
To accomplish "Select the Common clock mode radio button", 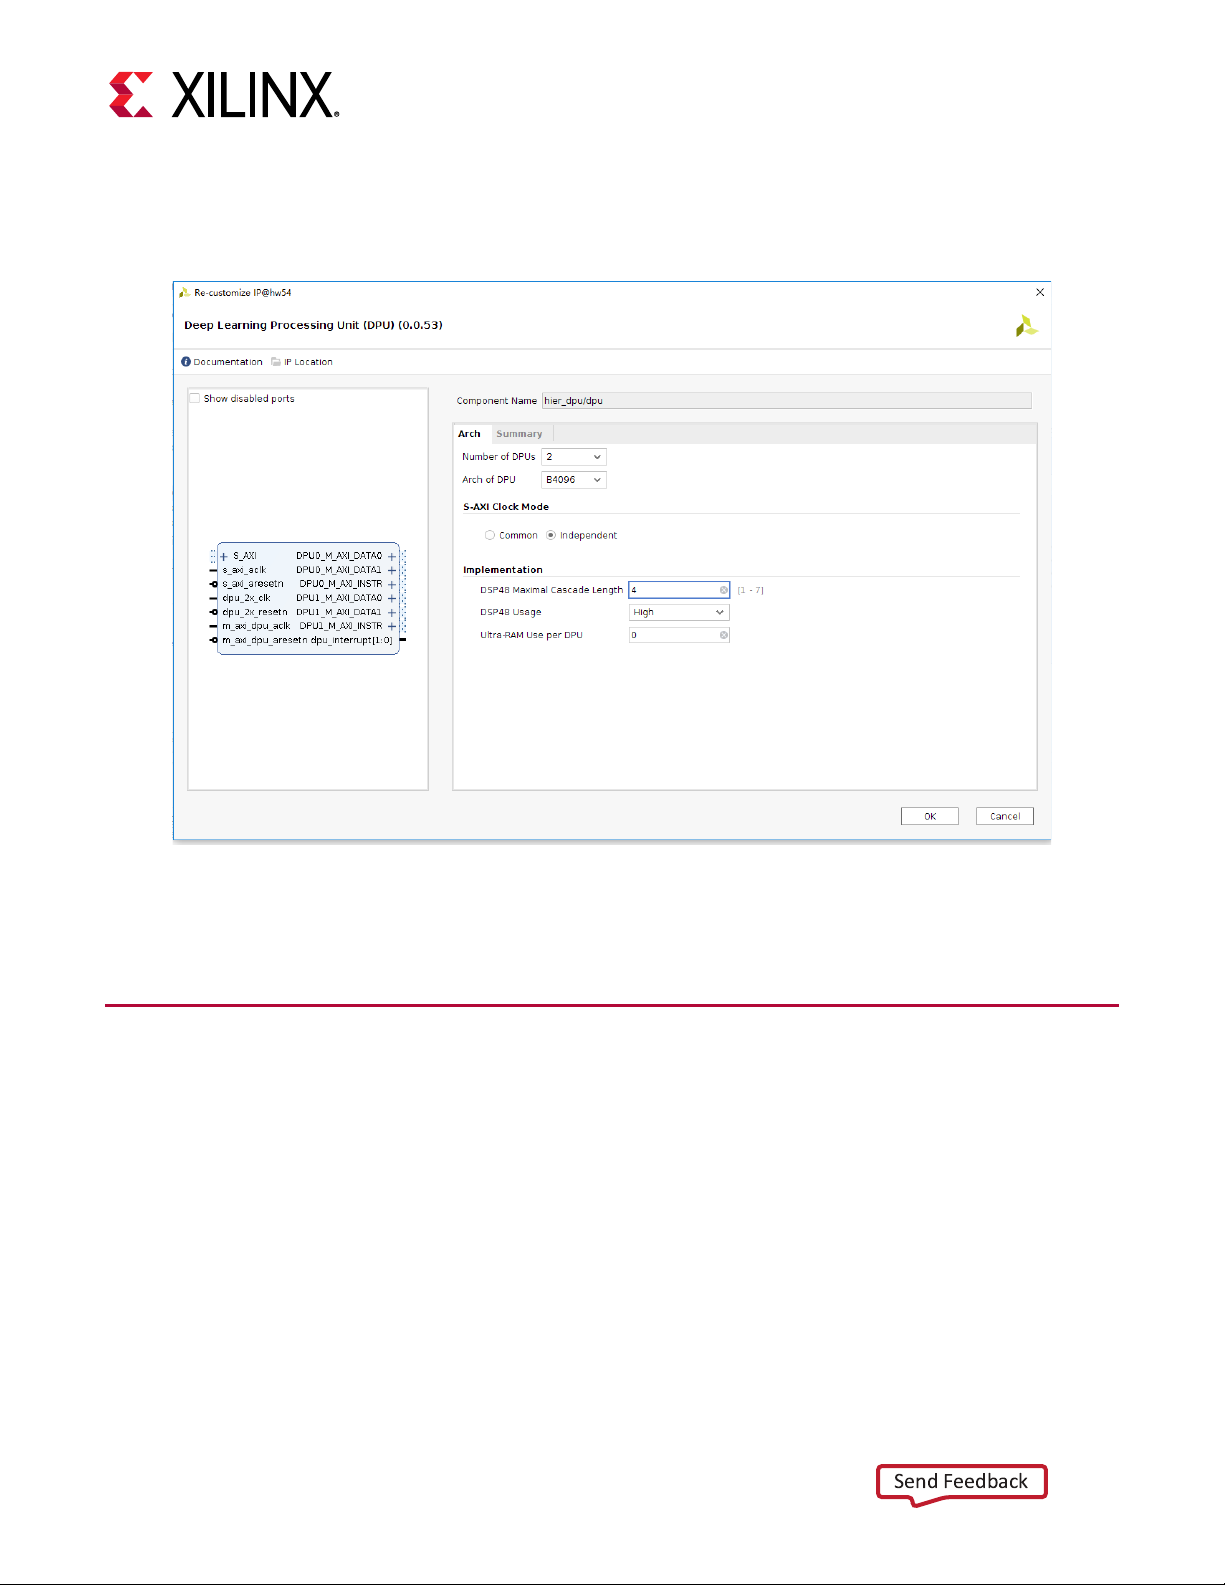I will pyautogui.click(x=490, y=535).
